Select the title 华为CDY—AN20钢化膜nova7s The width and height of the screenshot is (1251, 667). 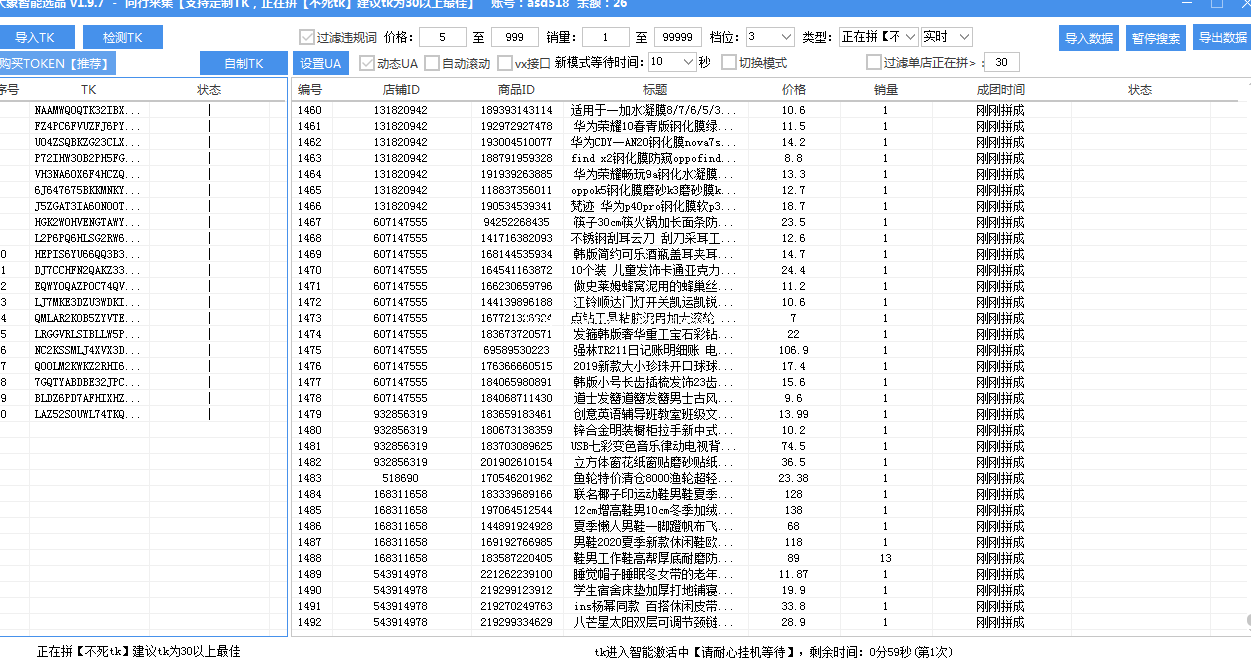pos(655,142)
